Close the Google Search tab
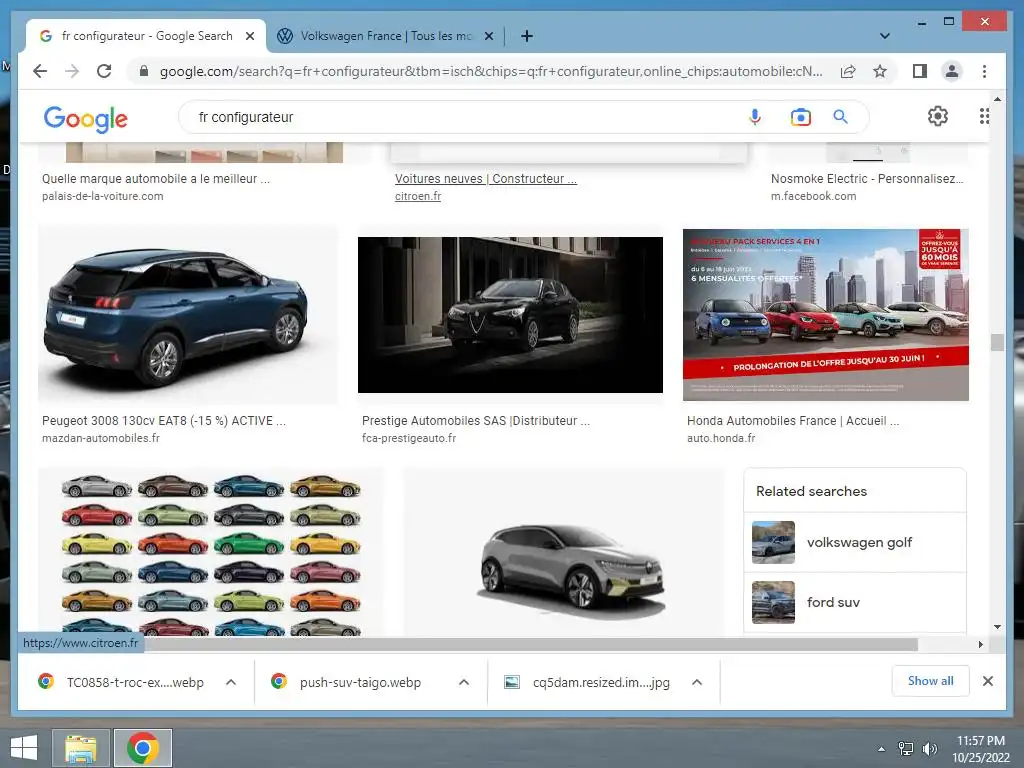Screen dimensions: 1024x768 (249, 36)
